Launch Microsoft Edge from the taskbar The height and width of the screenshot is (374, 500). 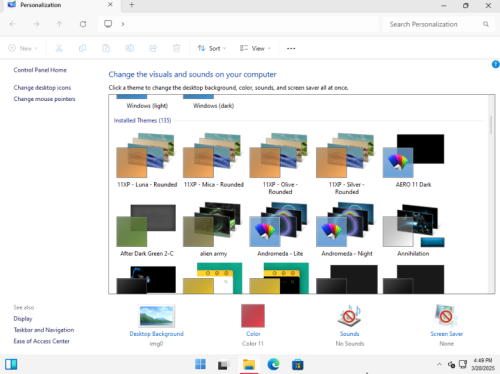click(273, 364)
